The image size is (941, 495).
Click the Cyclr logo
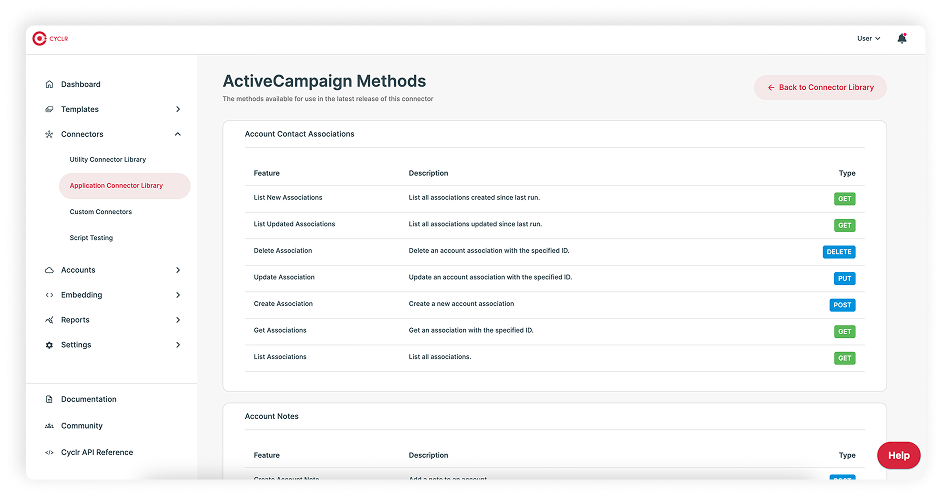(50, 38)
